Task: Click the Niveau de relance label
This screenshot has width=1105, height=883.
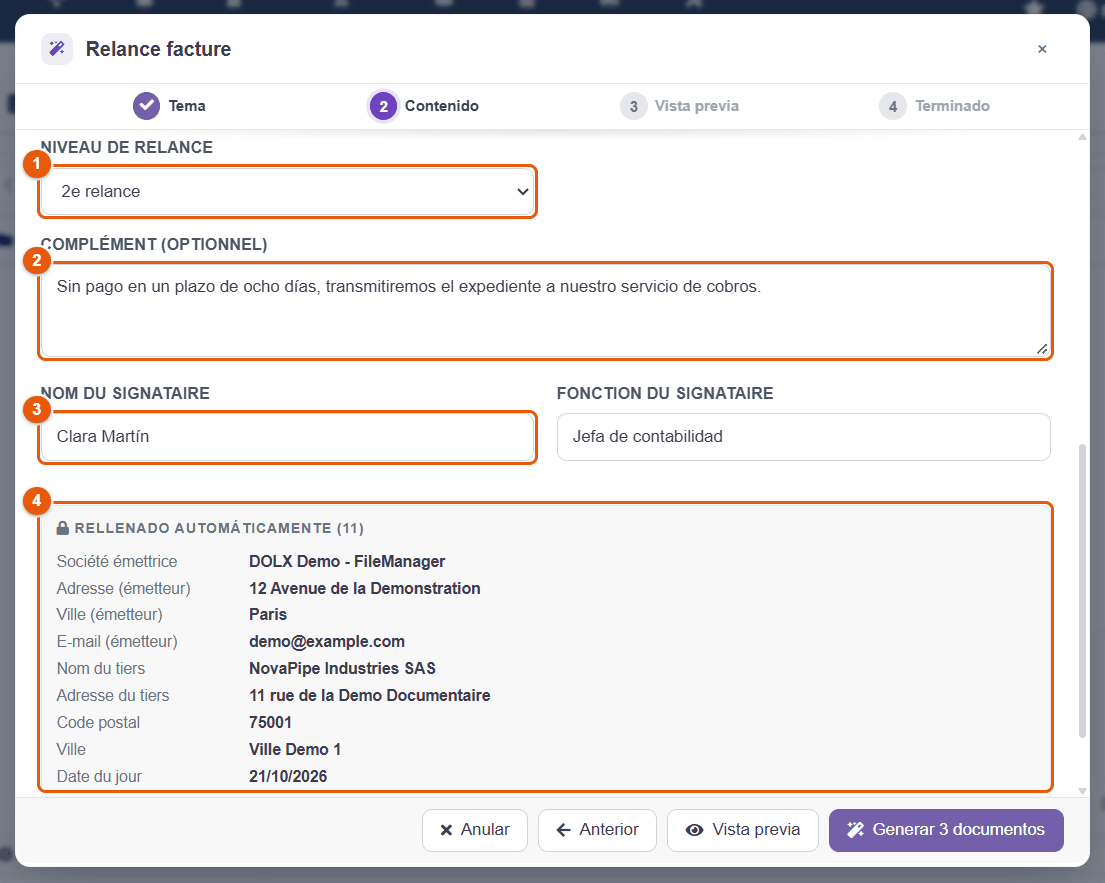Action: (127, 147)
